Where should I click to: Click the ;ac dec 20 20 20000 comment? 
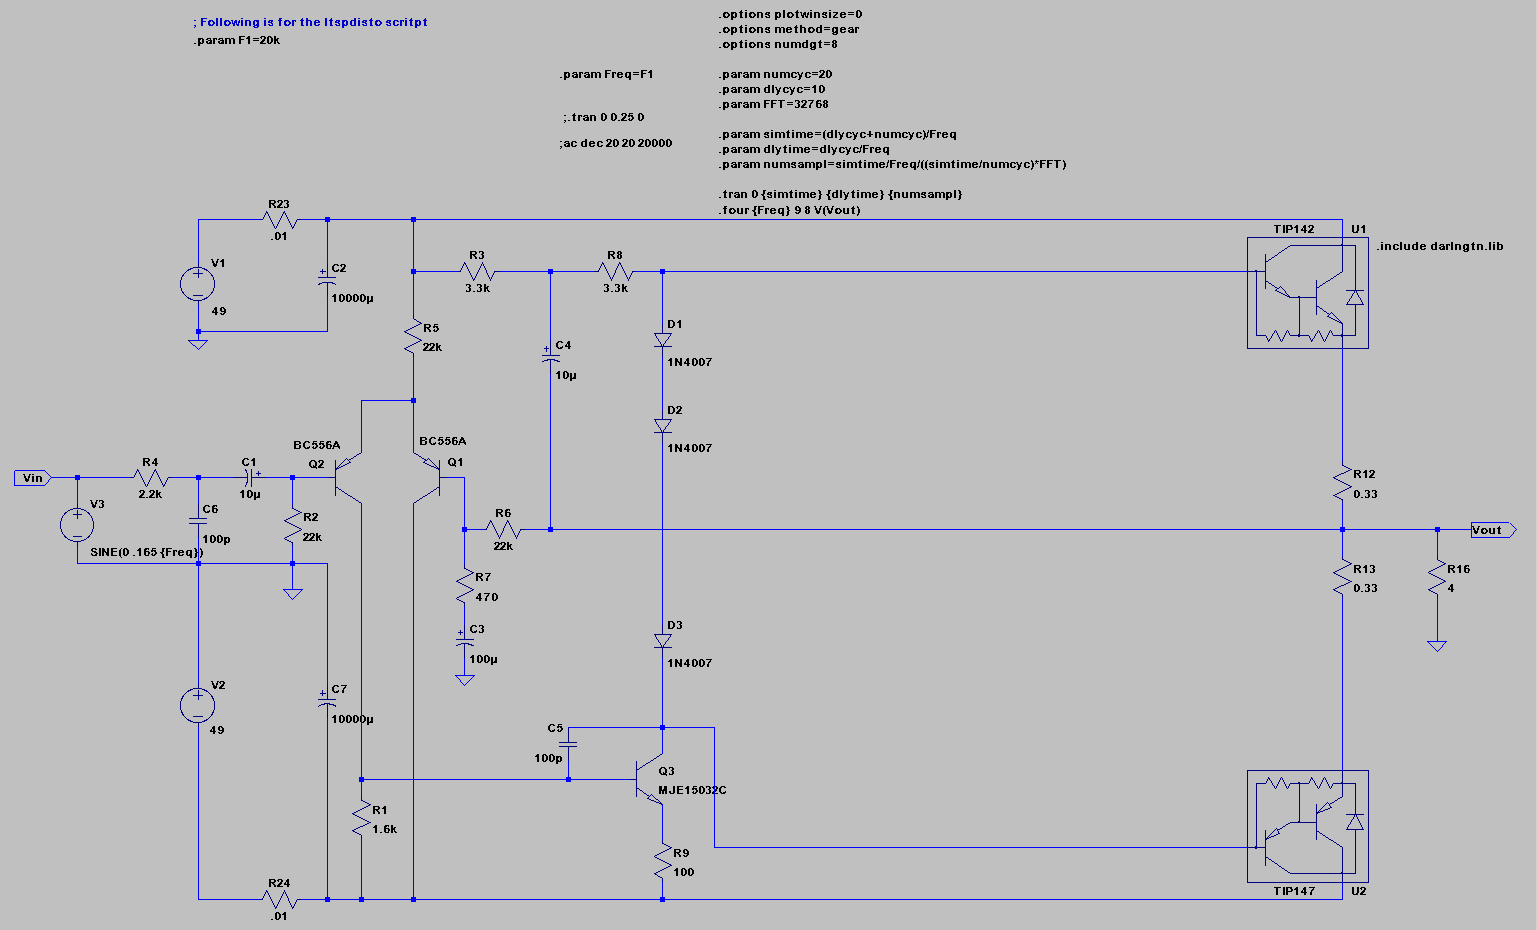coord(616,143)
